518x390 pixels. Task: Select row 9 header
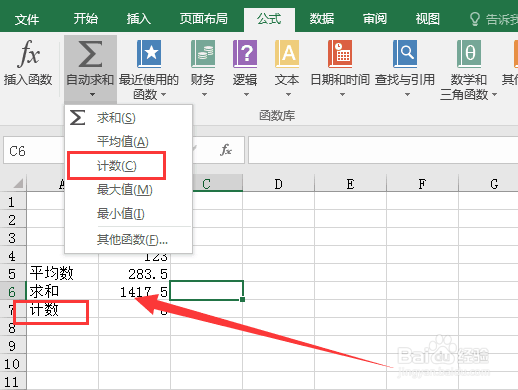[13, 346]
